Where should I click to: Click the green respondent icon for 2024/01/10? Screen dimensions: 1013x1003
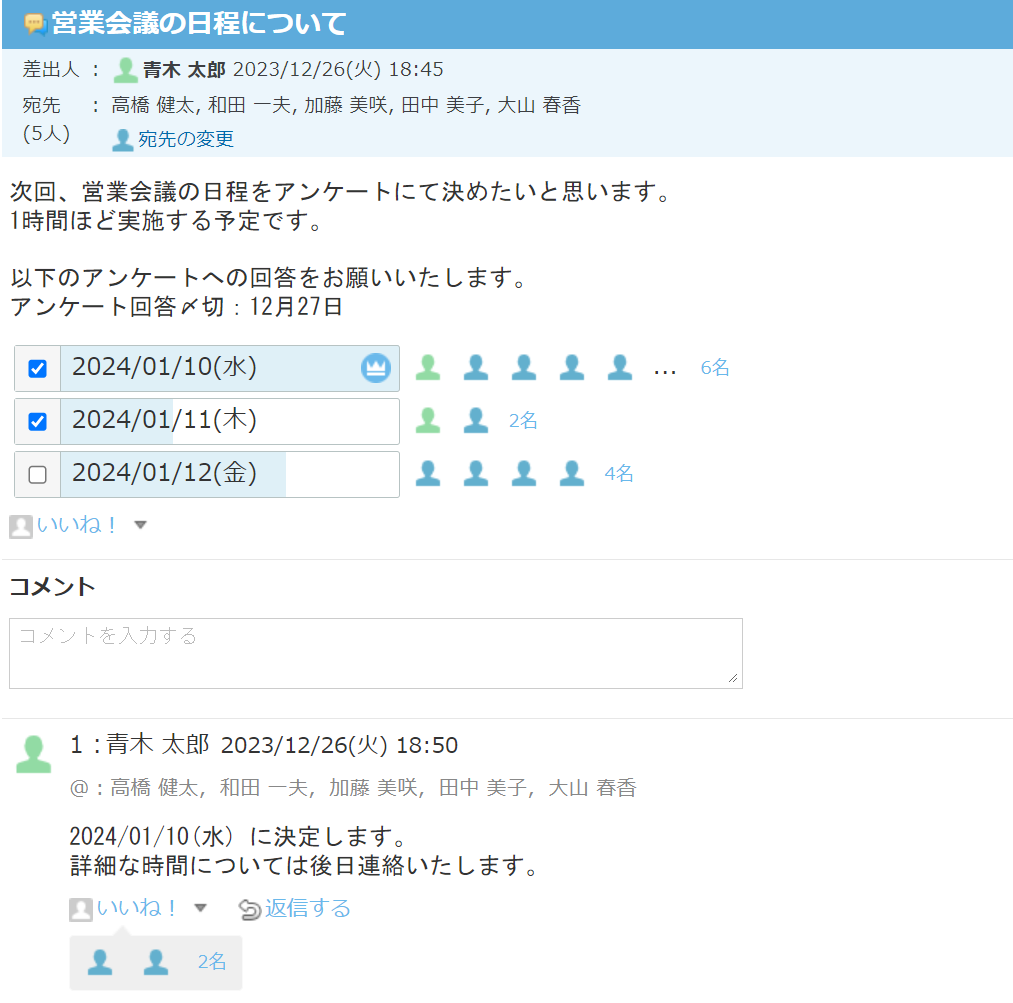[428, 367]
